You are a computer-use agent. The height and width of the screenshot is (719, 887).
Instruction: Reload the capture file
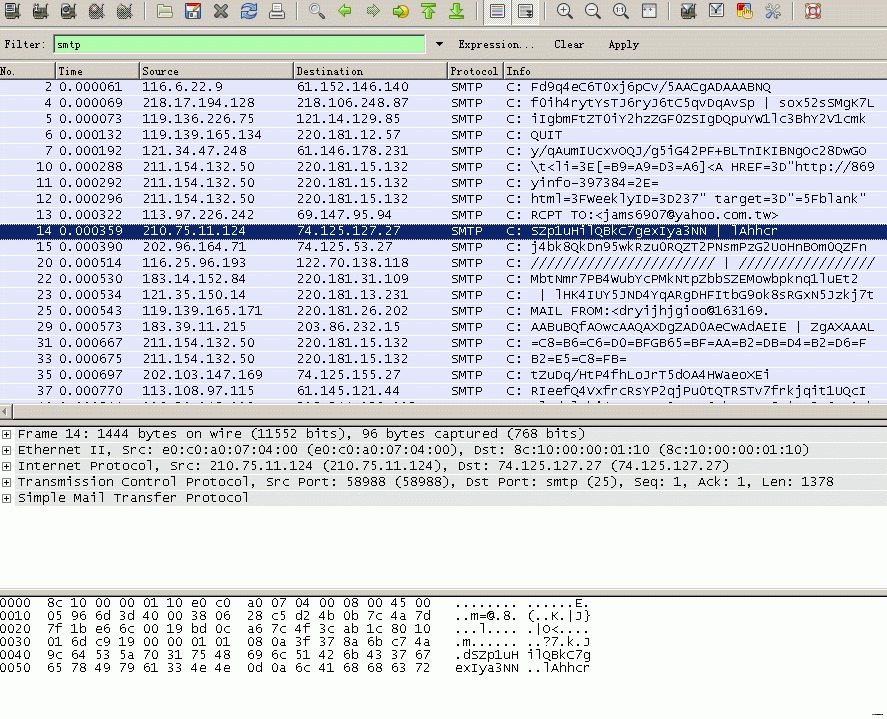pyautogui.click(x=249, y=12)
